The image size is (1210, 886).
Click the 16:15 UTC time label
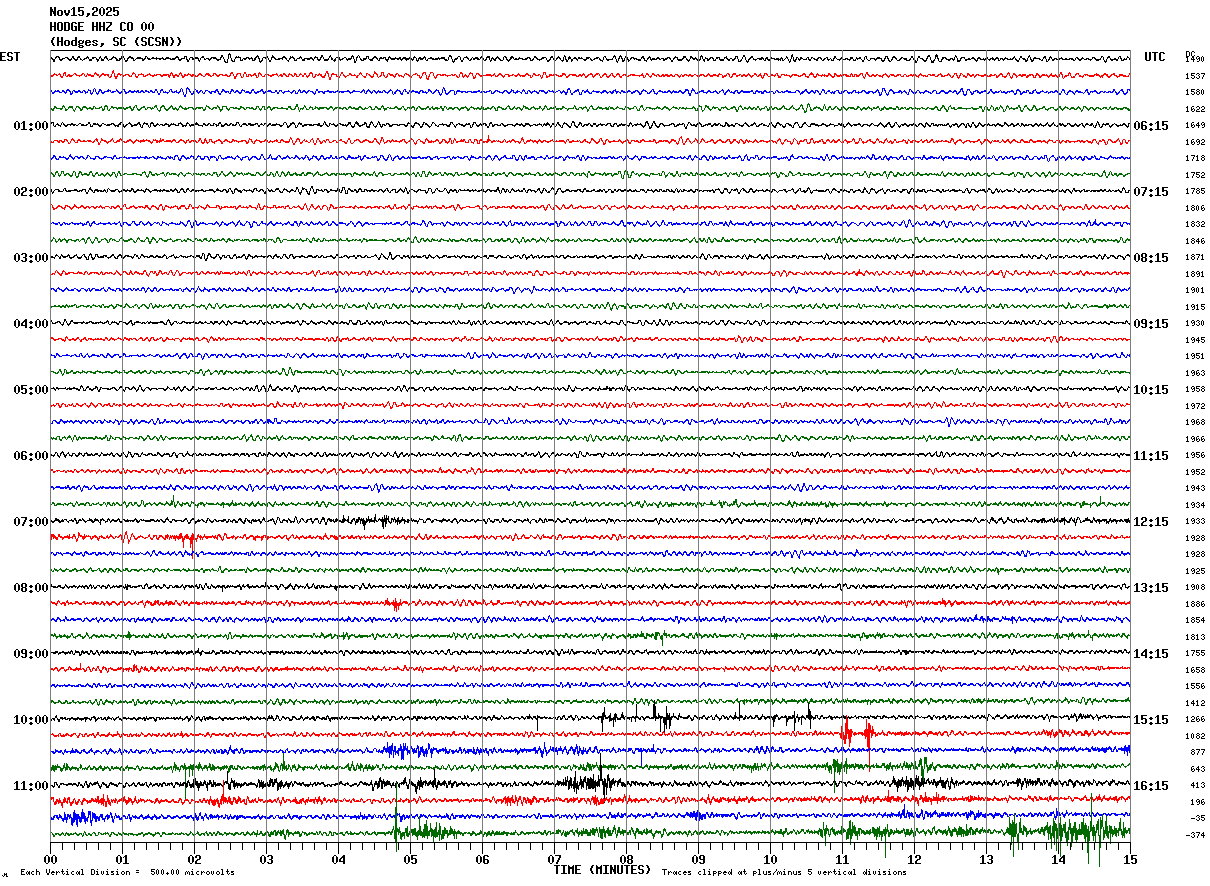click(1151, 786)
